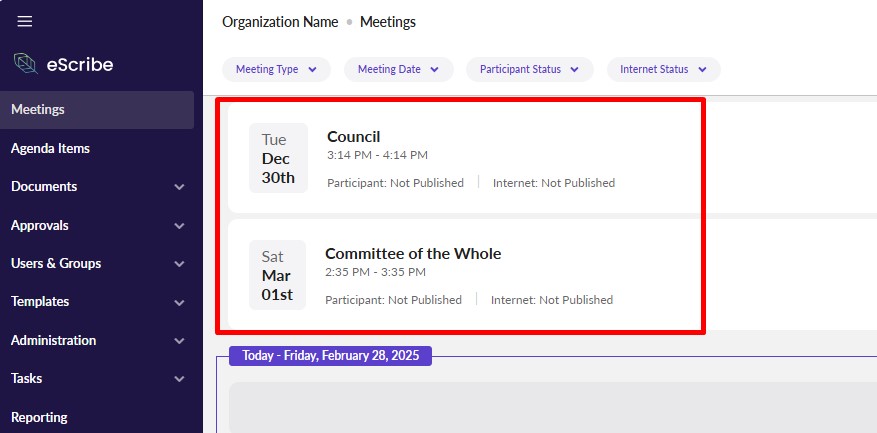
Task: Open the Meetings sidebar item
Action: coord(38,110)
